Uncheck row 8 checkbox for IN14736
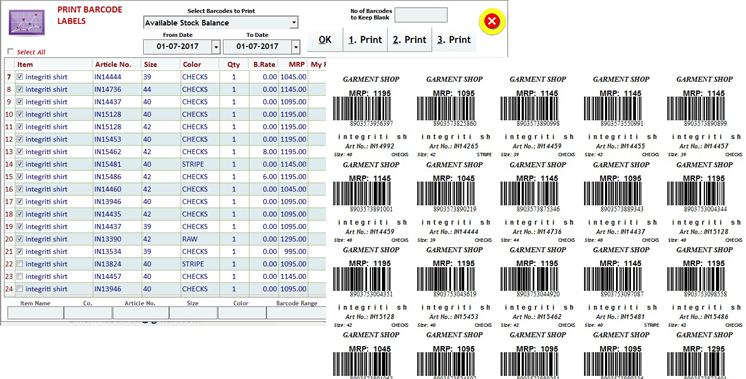746x379 pixels. 20,89
